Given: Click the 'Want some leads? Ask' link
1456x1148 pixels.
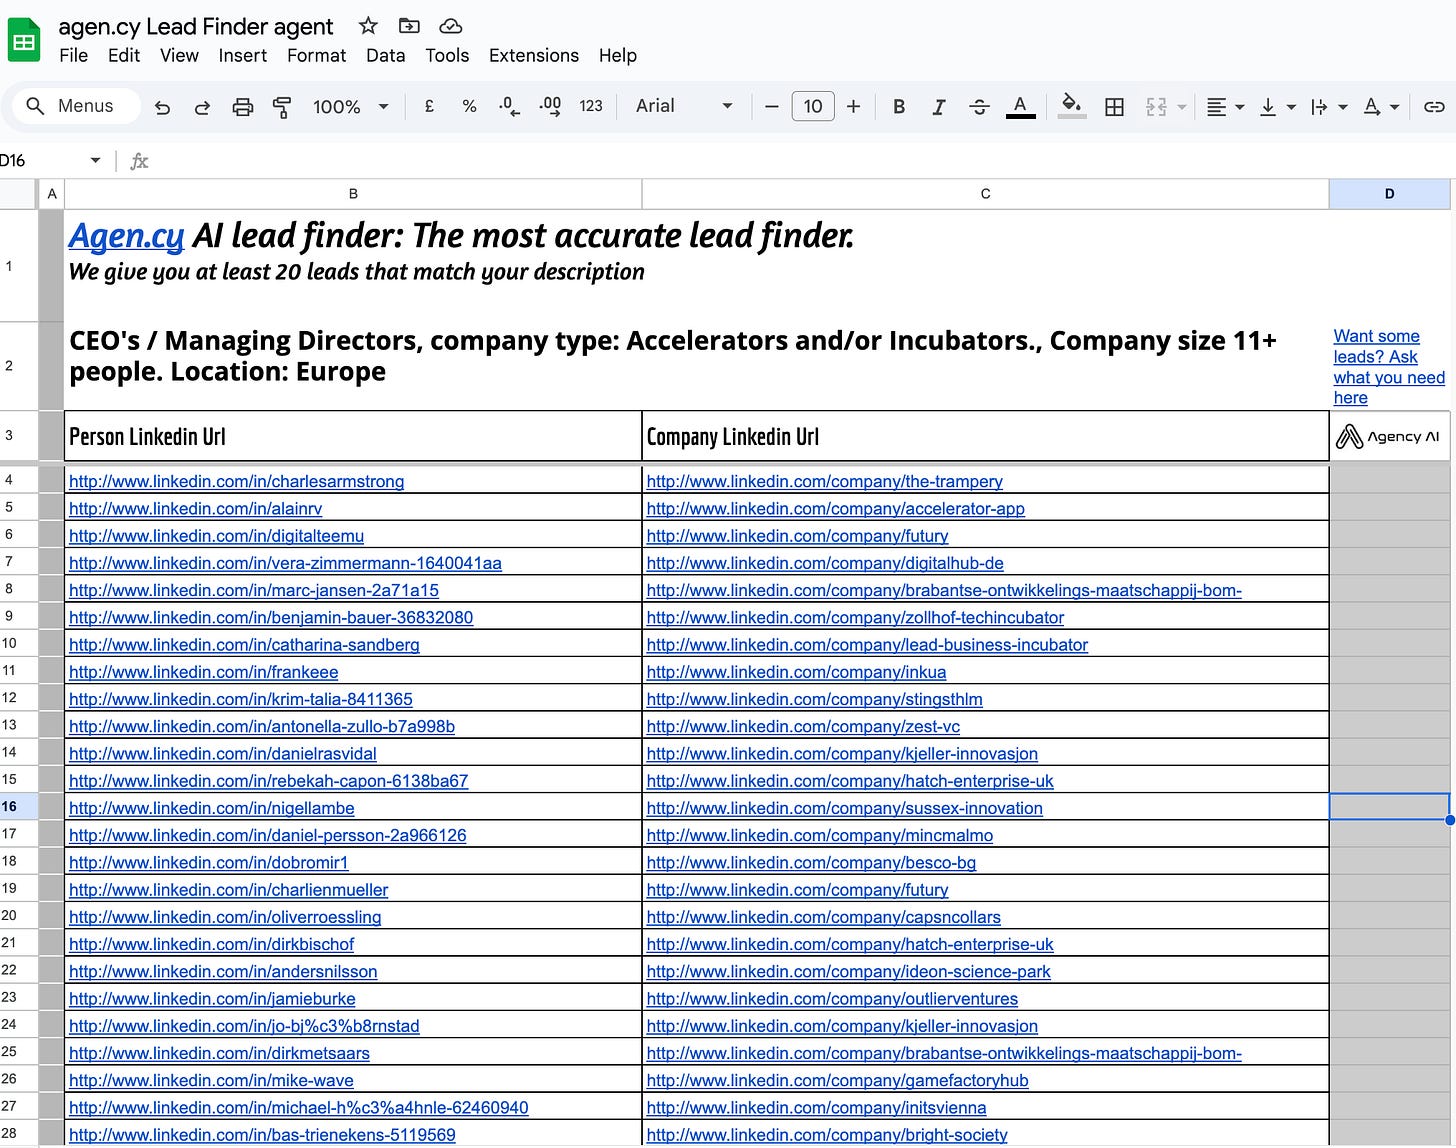Looking at the screenshot, I should [x=1389, y=367].
